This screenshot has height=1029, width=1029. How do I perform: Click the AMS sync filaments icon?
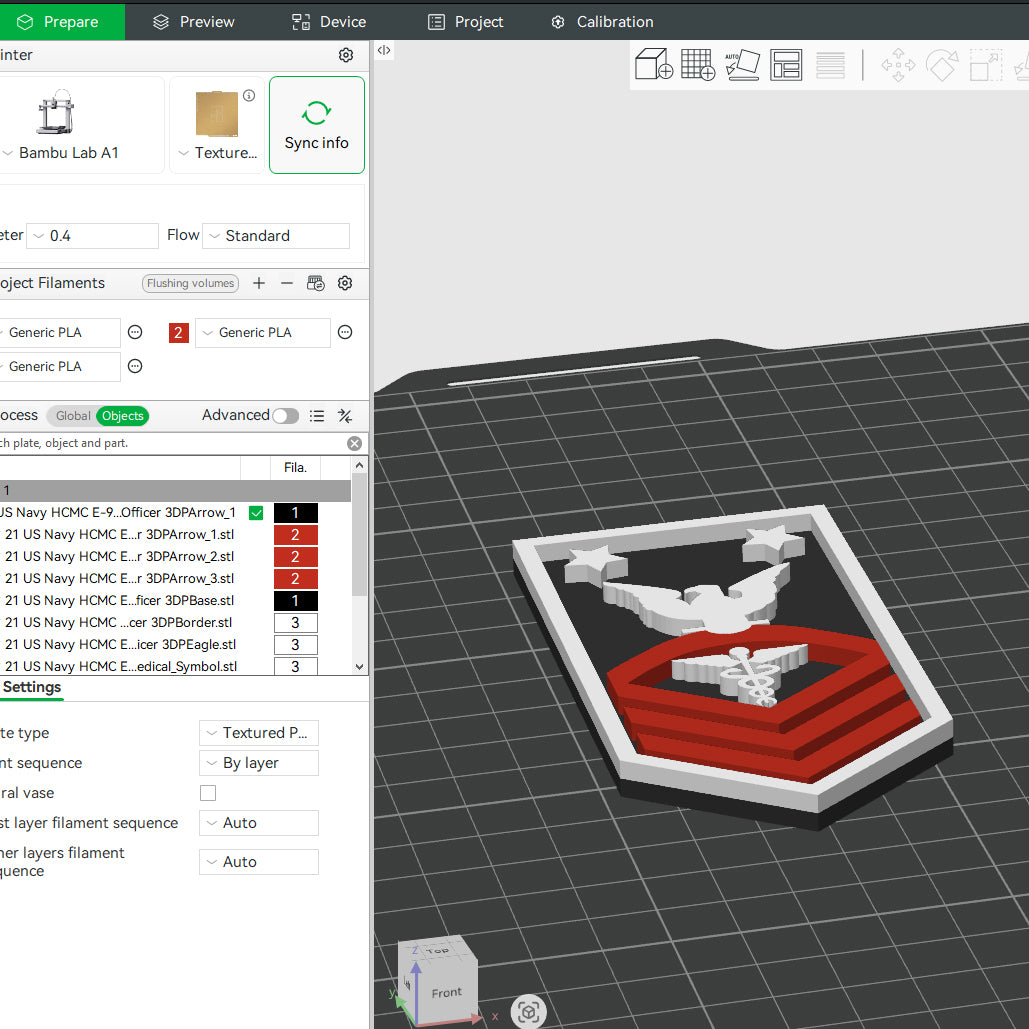coord(316,283)
